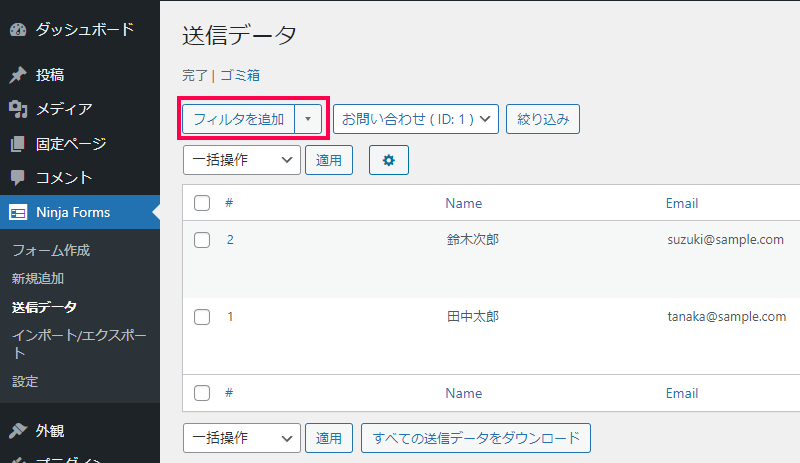Go to インポート/エクスポート submenu
Viewport: 800px width, 463px height.
pyautogui.click(x=79, y=344)
